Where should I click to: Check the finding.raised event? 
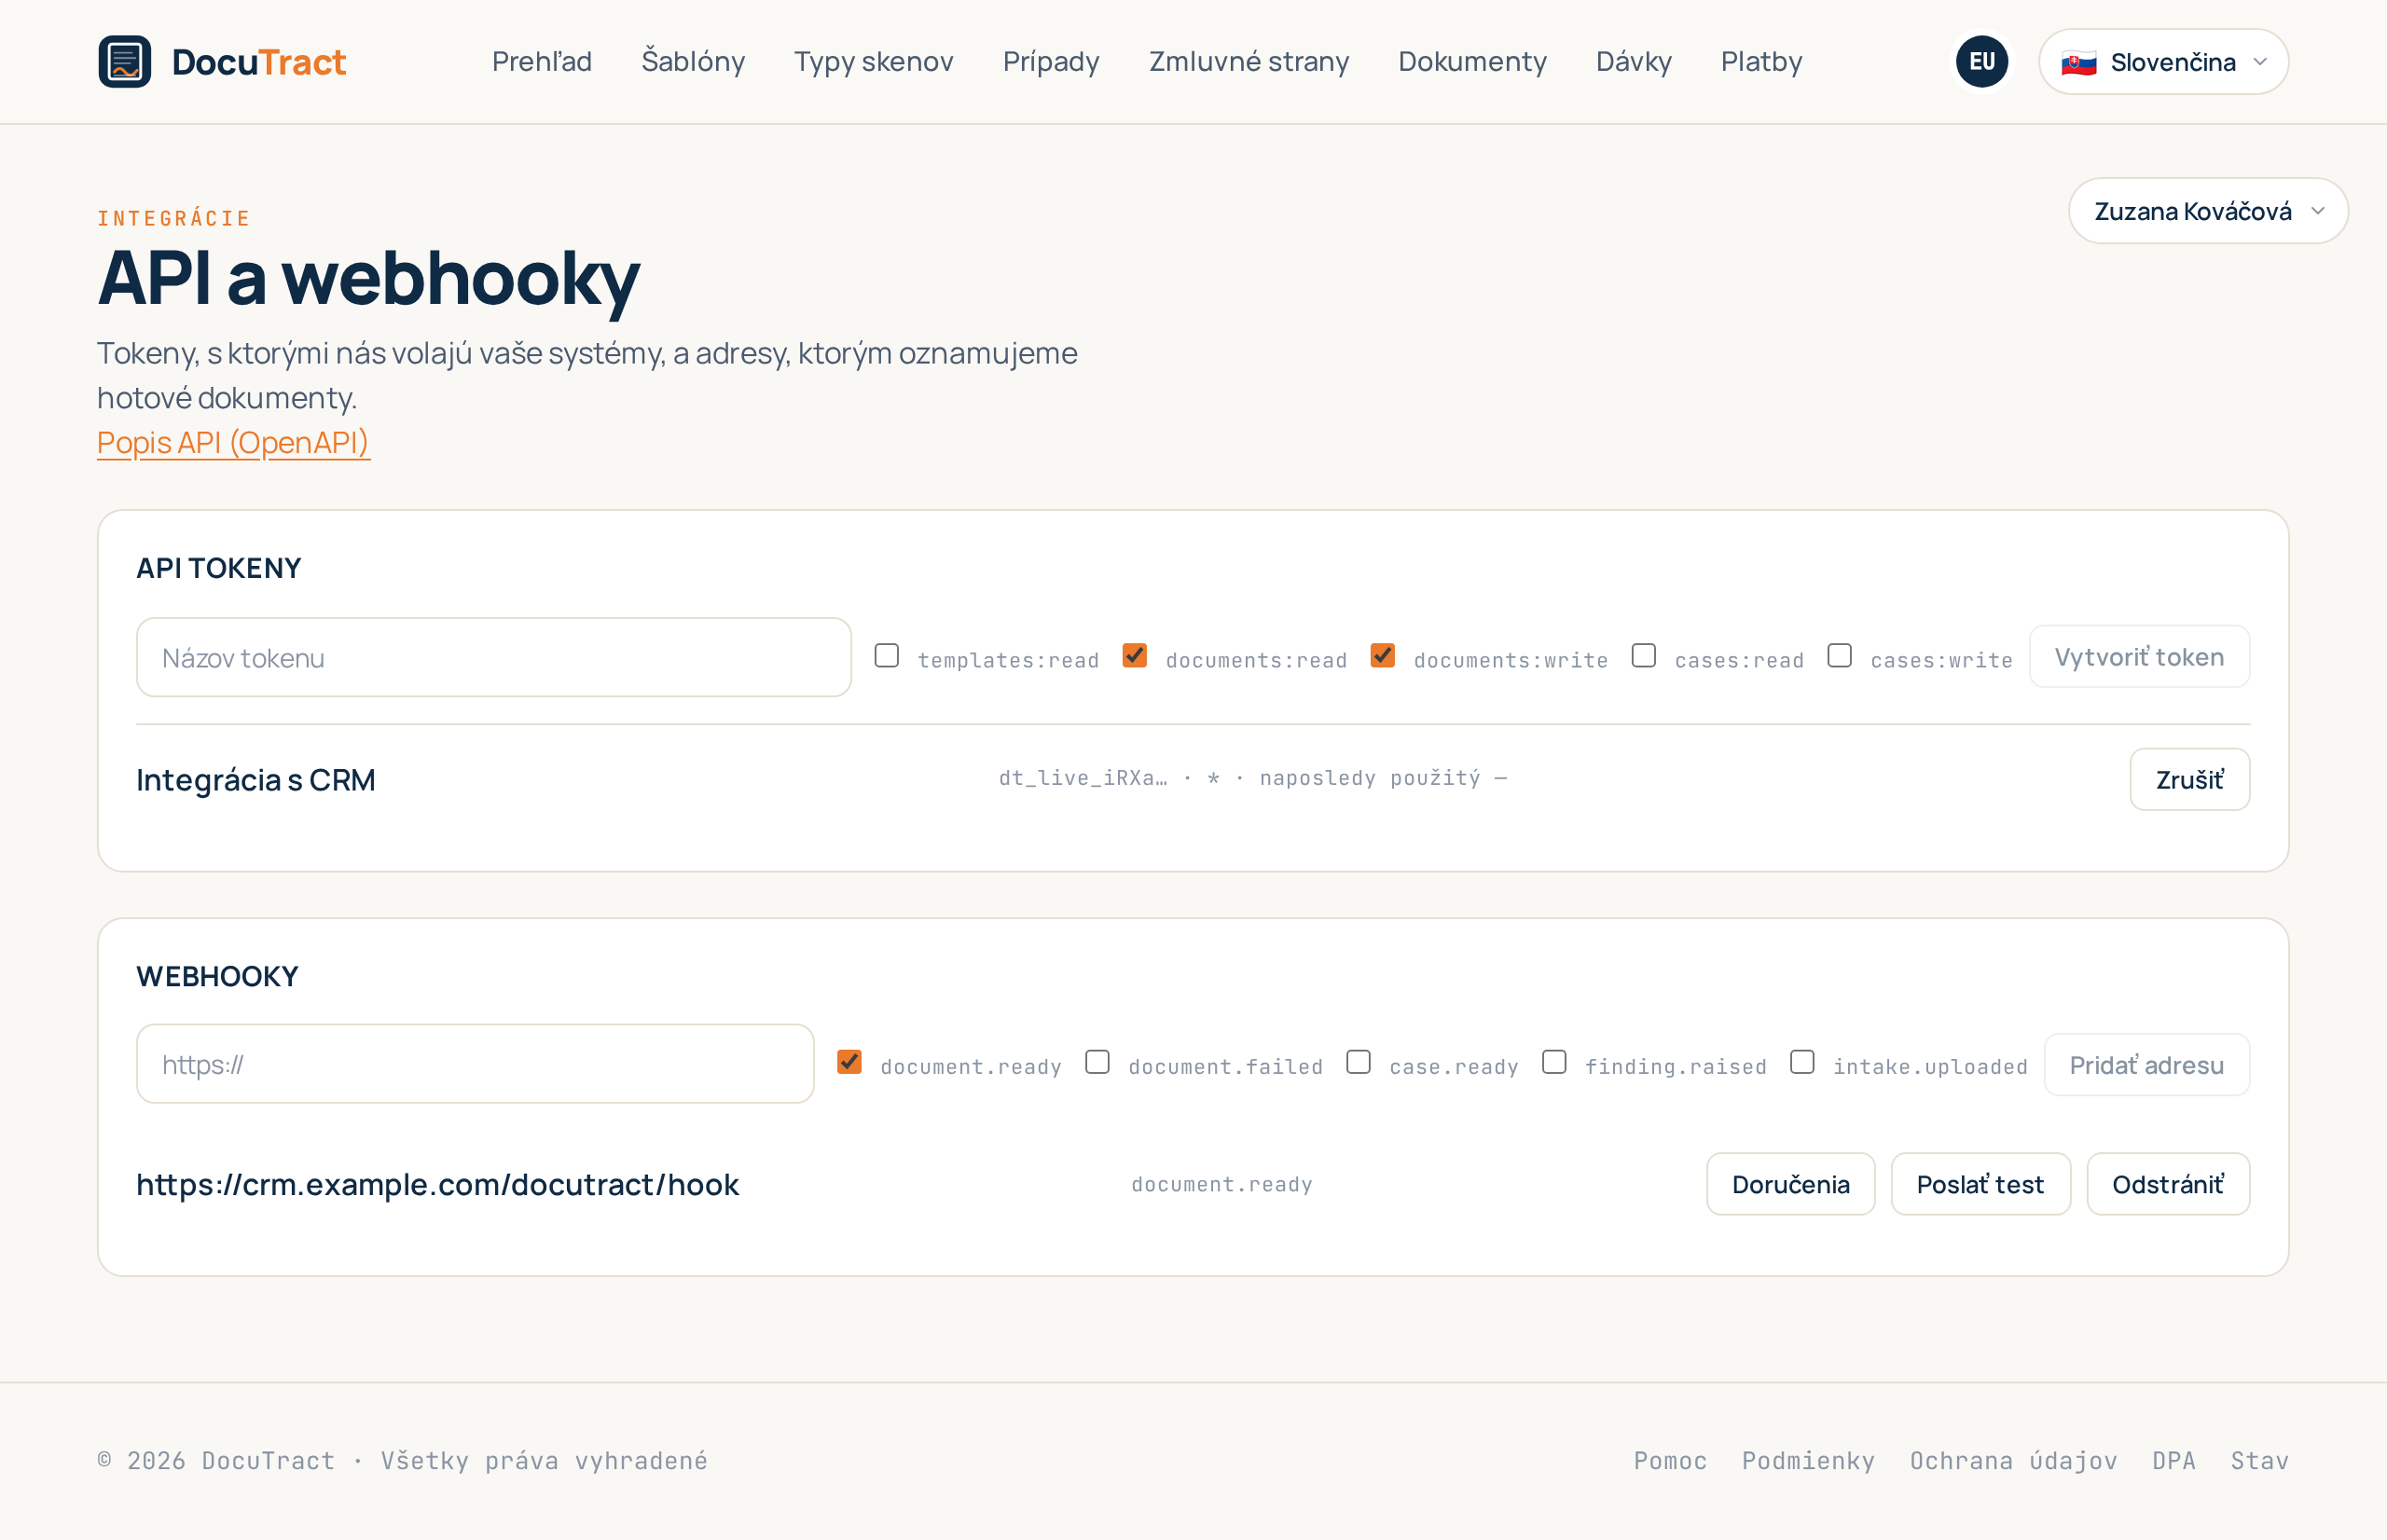click(x=1554, y=1062)
